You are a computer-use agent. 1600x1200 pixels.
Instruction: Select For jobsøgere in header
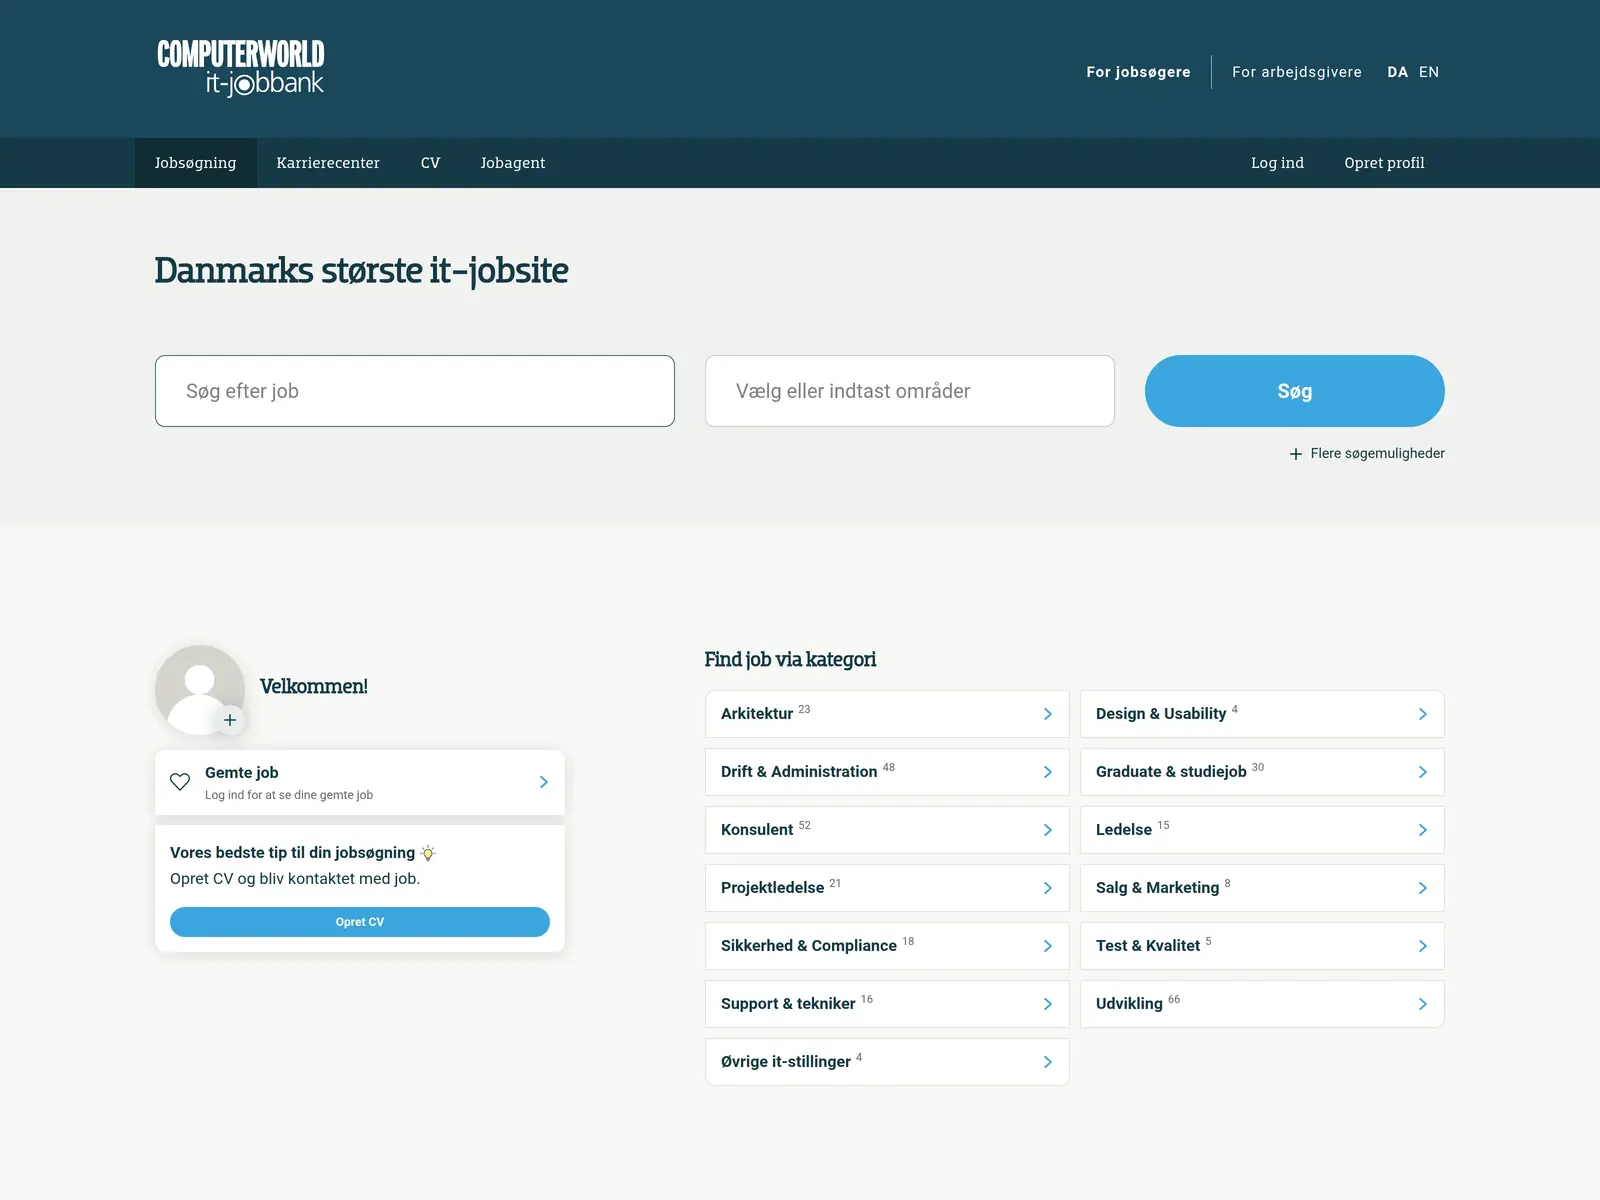1139,72
